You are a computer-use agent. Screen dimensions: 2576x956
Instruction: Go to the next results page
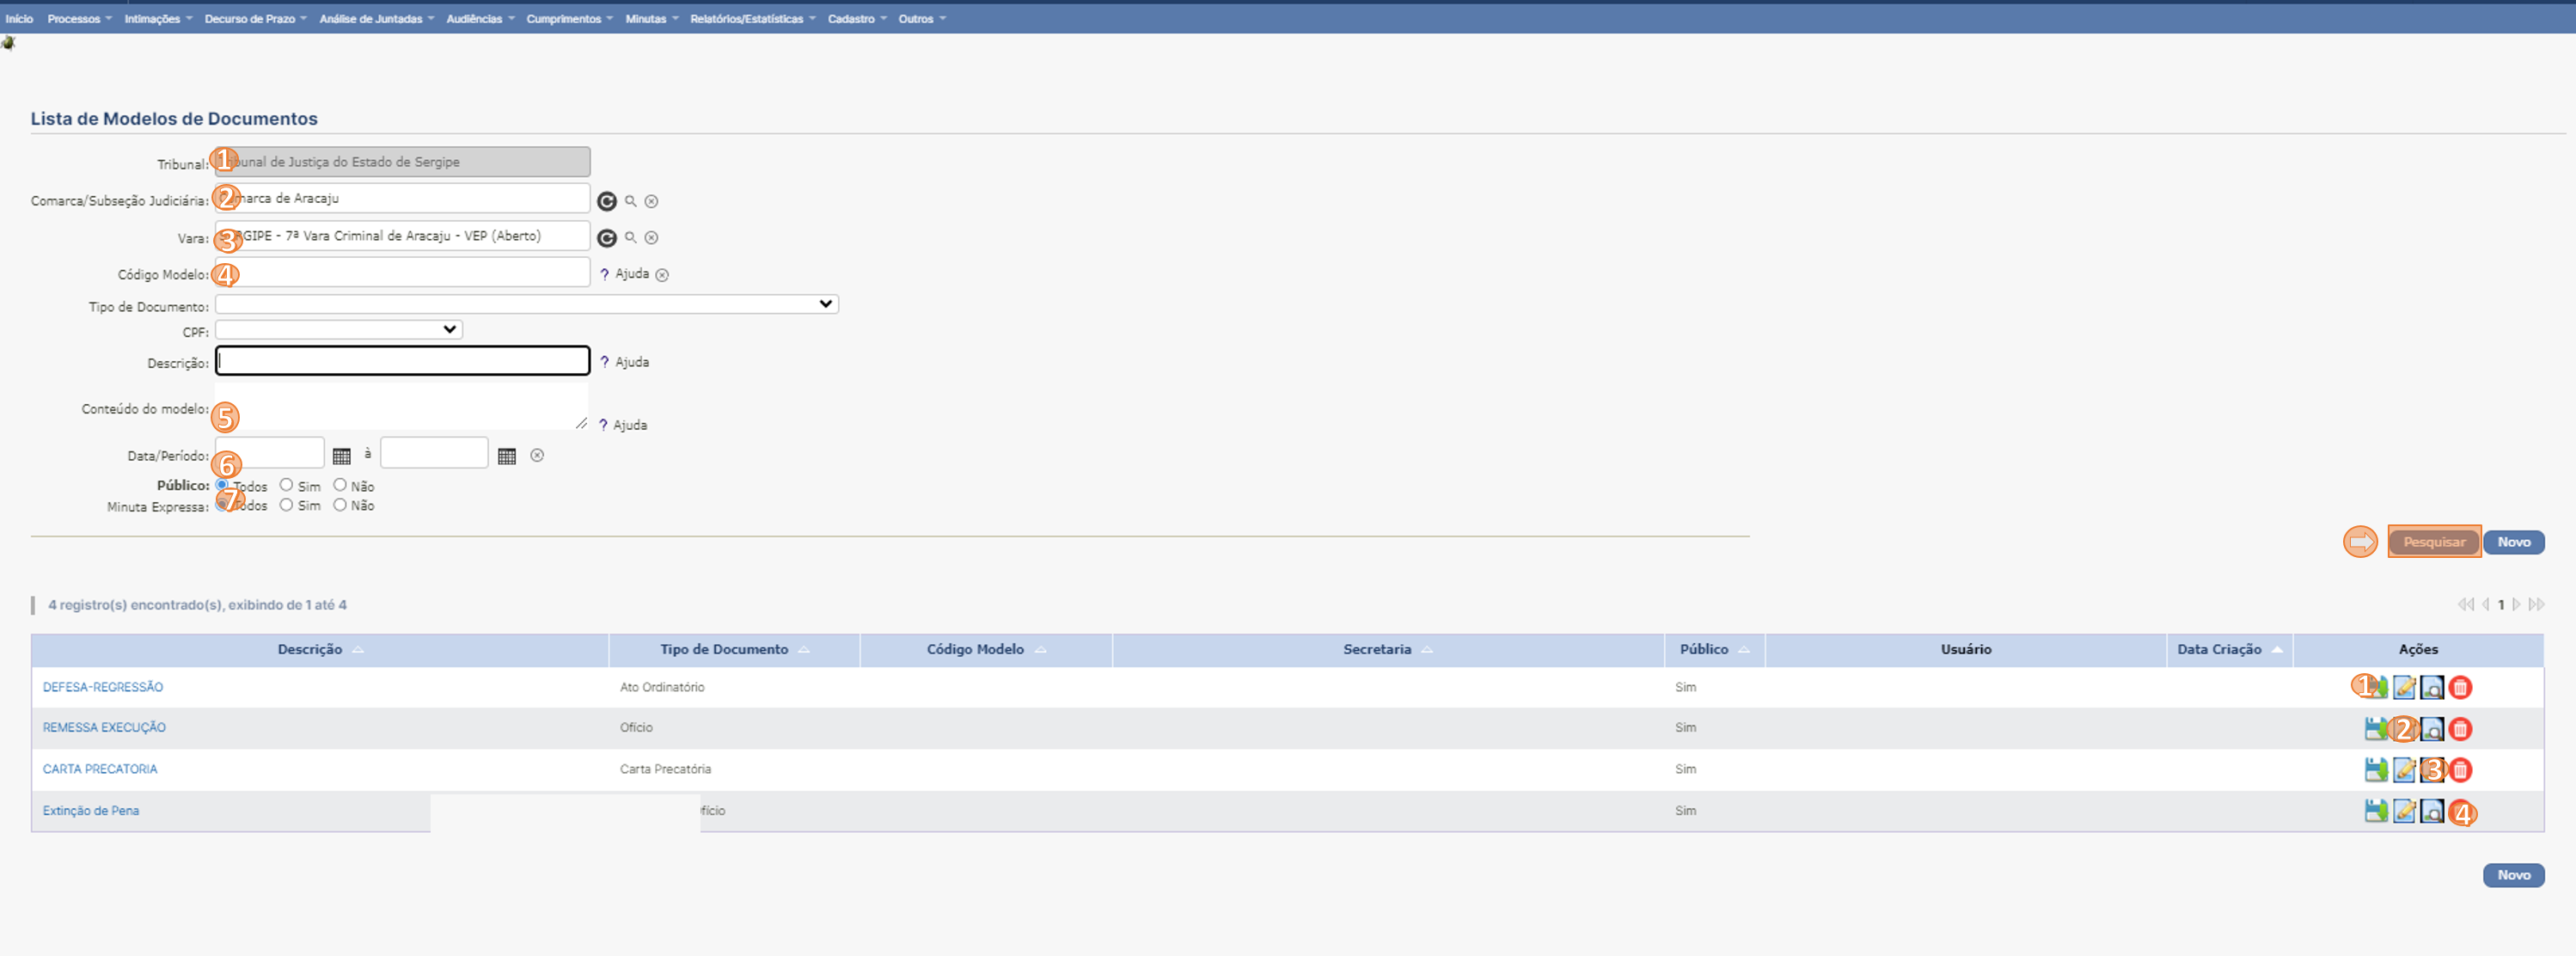(x=2517, y=604)
